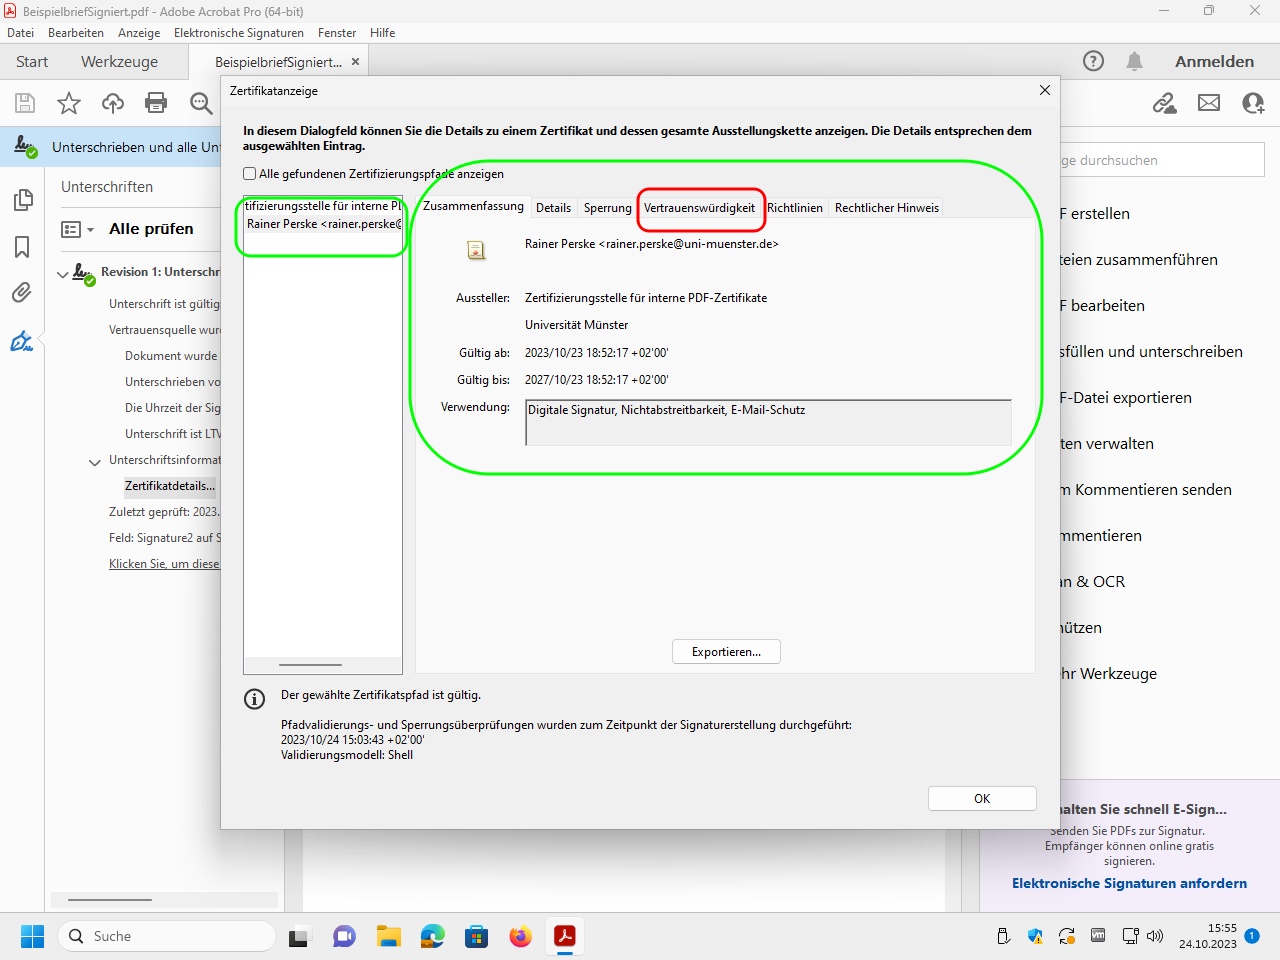Open the Bookmarks panel in left sidebar
Screen dimensions: 1280x960
pos(22,247)
